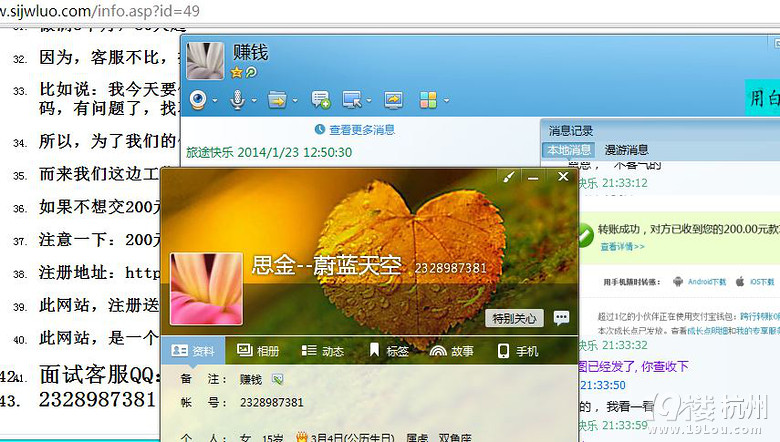Switch to the 漫游消息 tab
Image resolution: width=780 pixels, height=442 pixels.
[626, 150]
